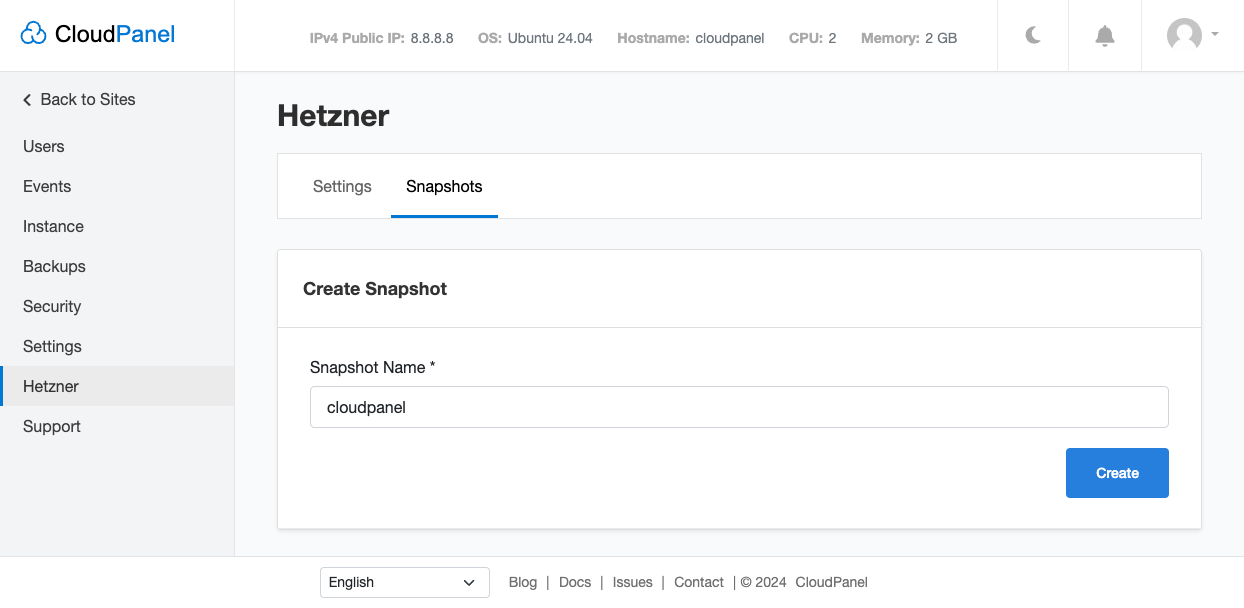Open the language selector set to English
Viewport: 1244px width, 608px height.
coord(404,582)
